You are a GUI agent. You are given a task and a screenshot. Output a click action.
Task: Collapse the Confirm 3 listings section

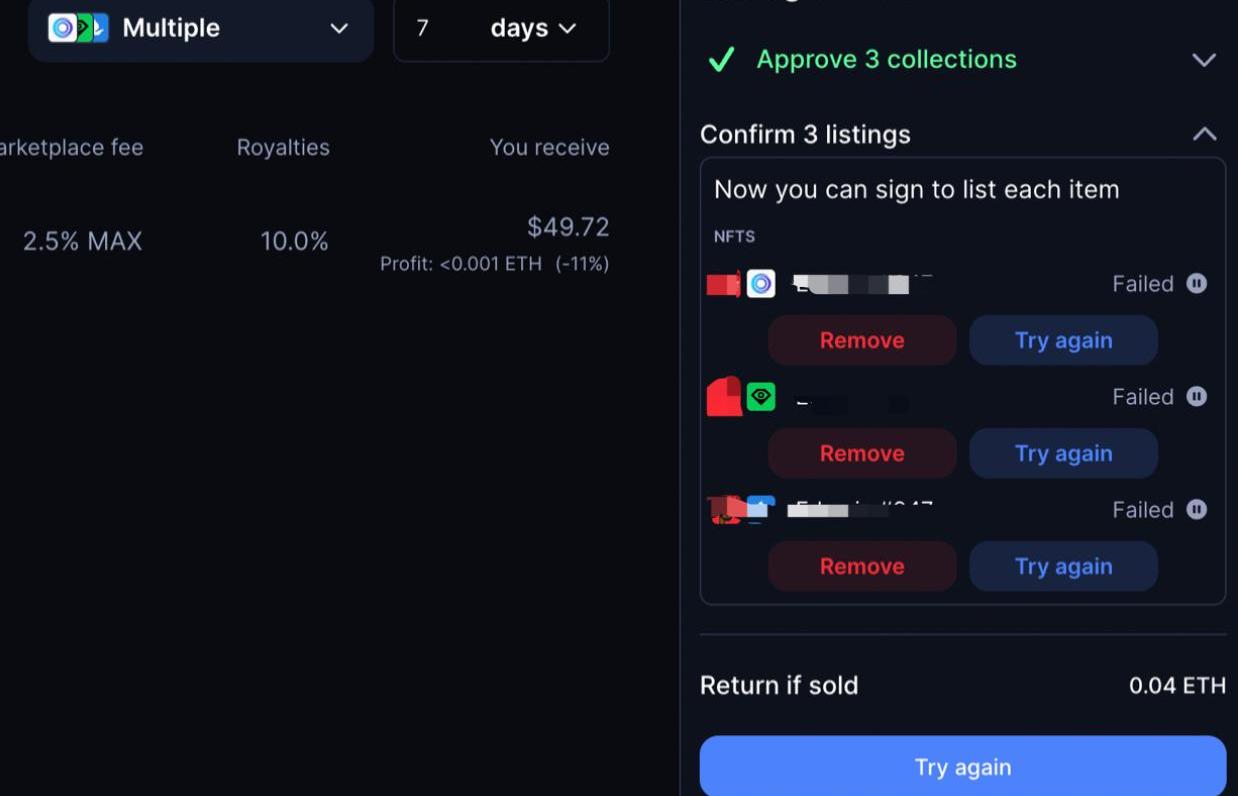click(1204, 134)
